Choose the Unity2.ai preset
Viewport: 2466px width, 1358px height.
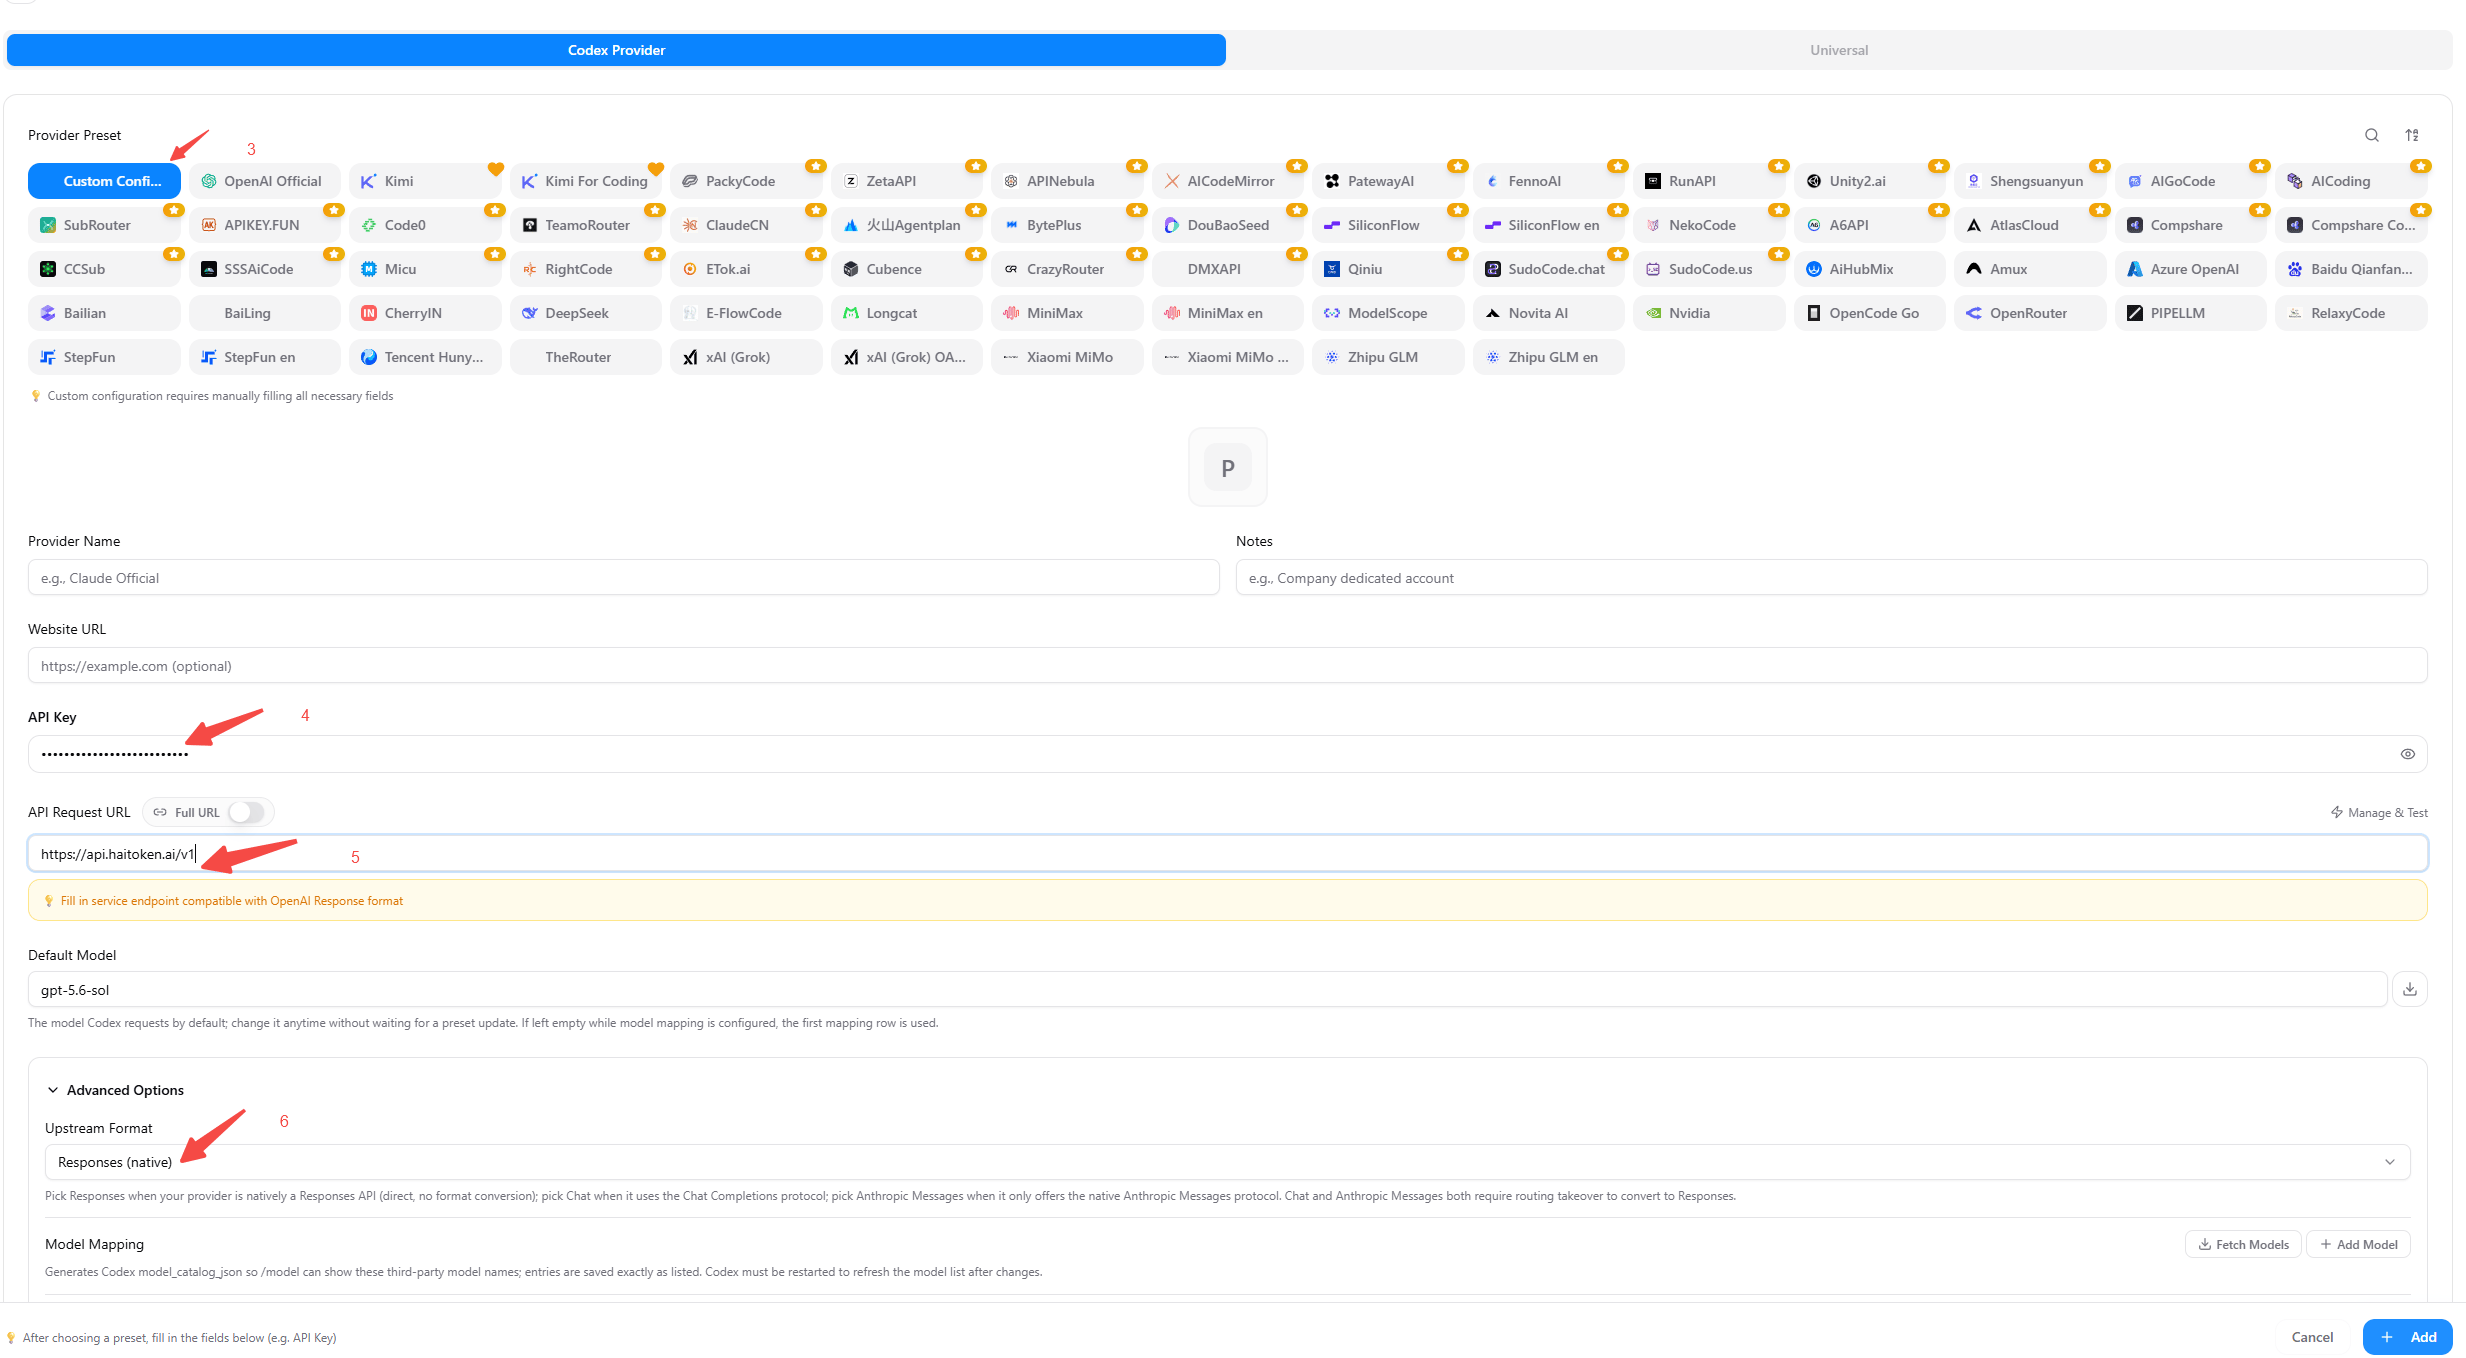click(1870, 181)
